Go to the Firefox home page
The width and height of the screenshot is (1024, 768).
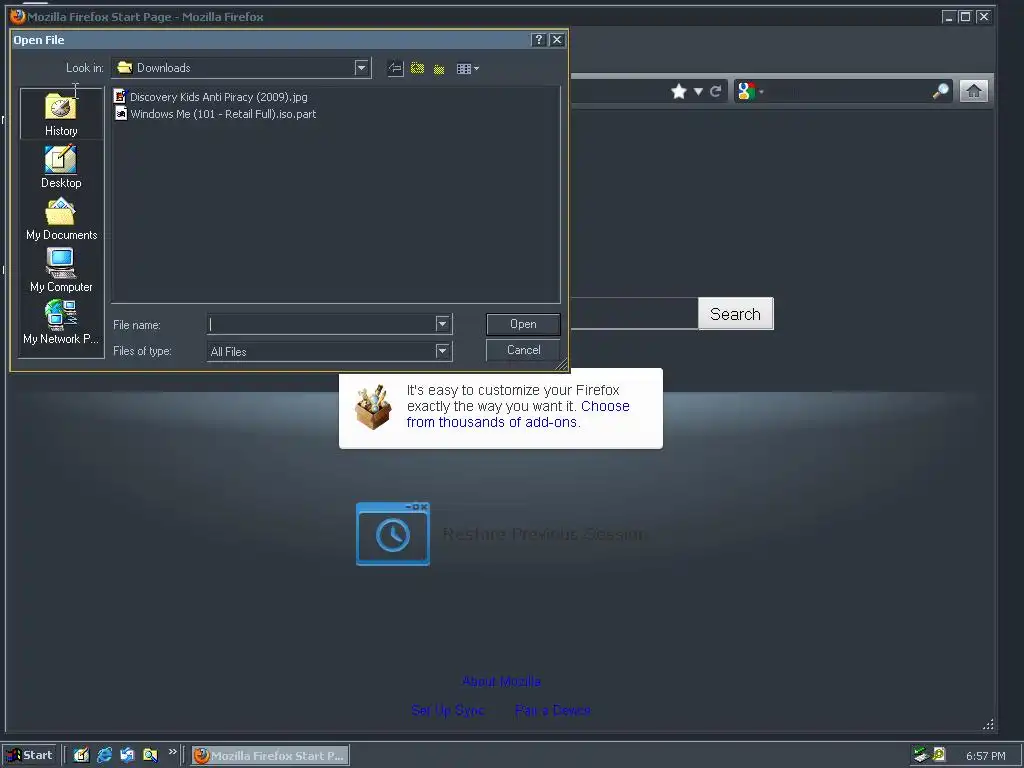coord(974,91)
